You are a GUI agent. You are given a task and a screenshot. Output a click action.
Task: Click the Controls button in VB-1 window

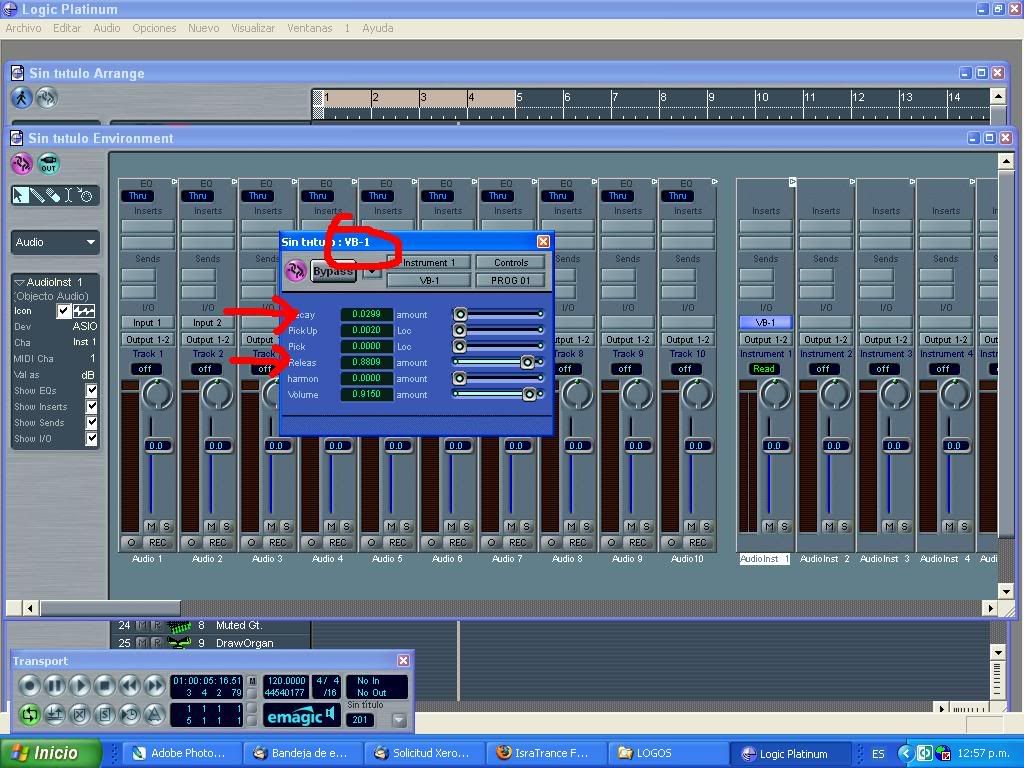click(511, 263)
